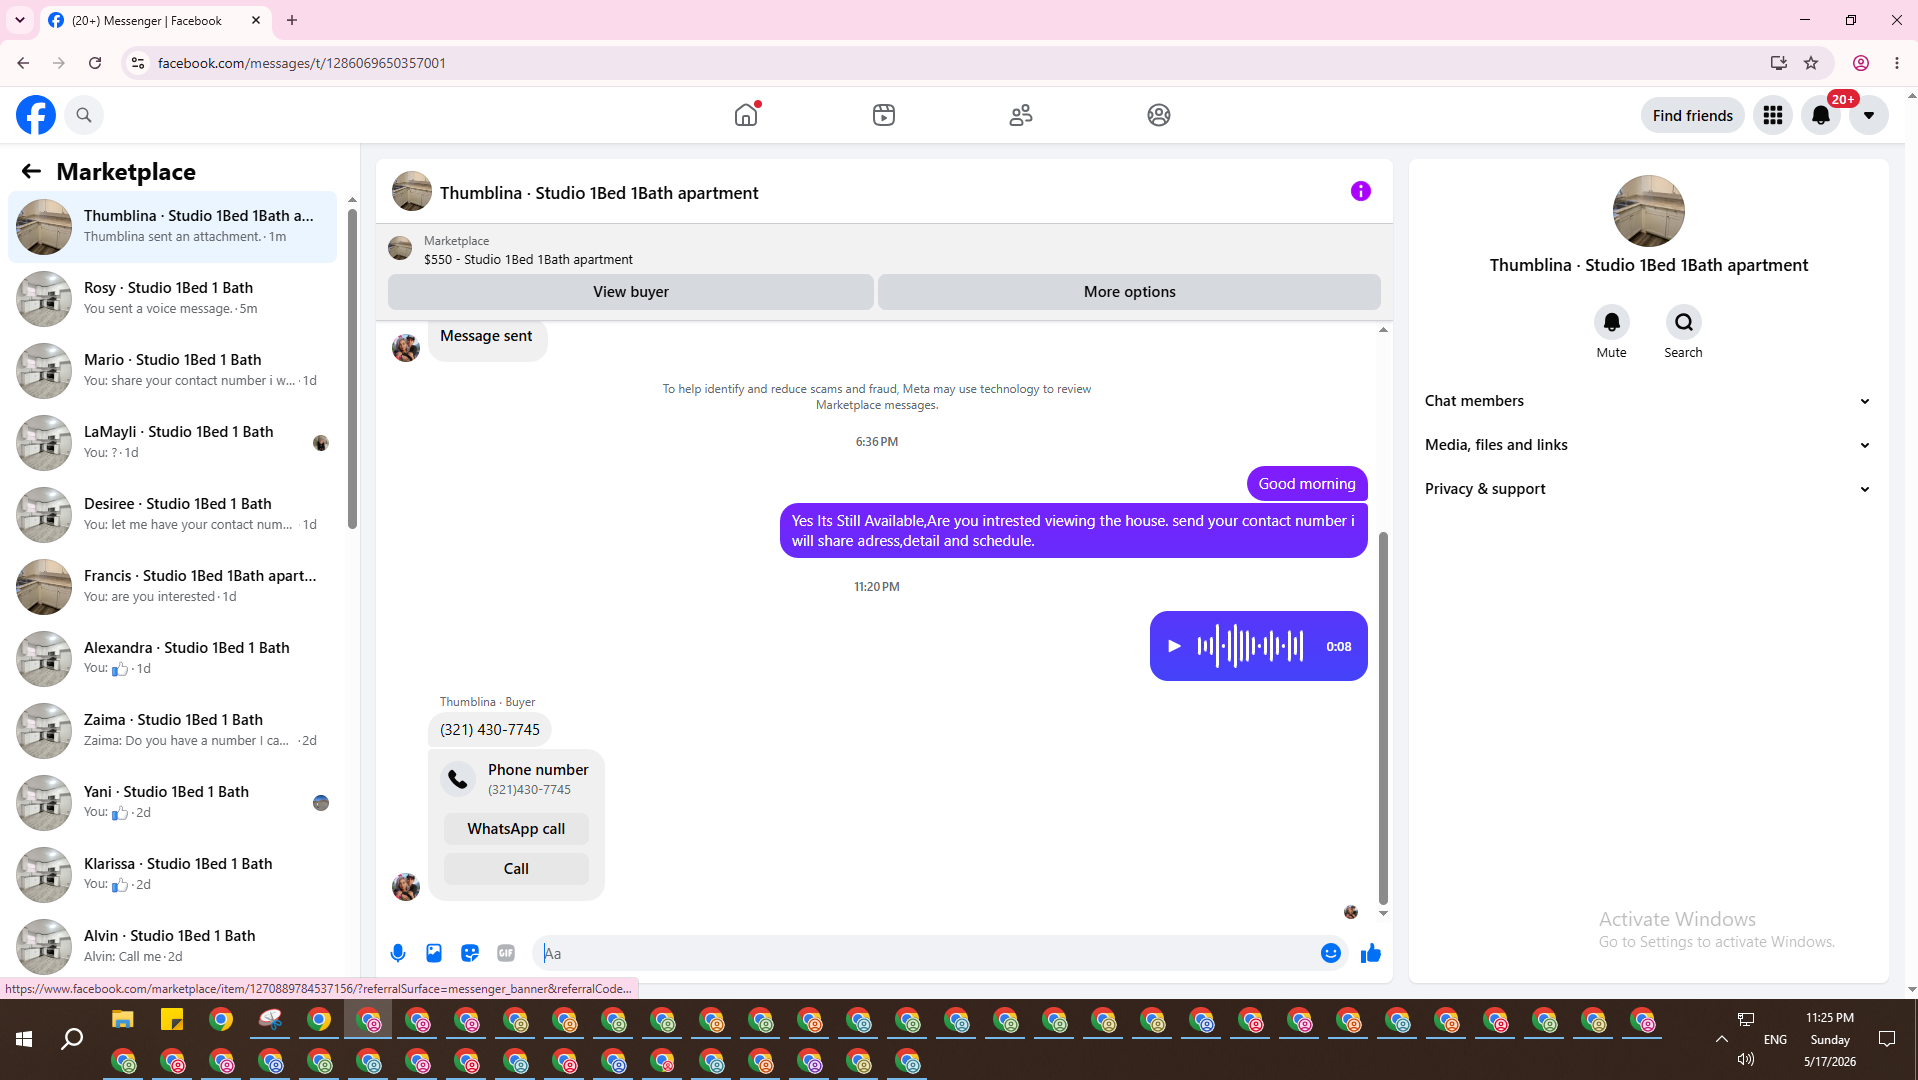This screenshot has width=1918, height=1080.
Task: Open Mario Studio 1Bed 1 Bath chat
Action: [172, 370]
